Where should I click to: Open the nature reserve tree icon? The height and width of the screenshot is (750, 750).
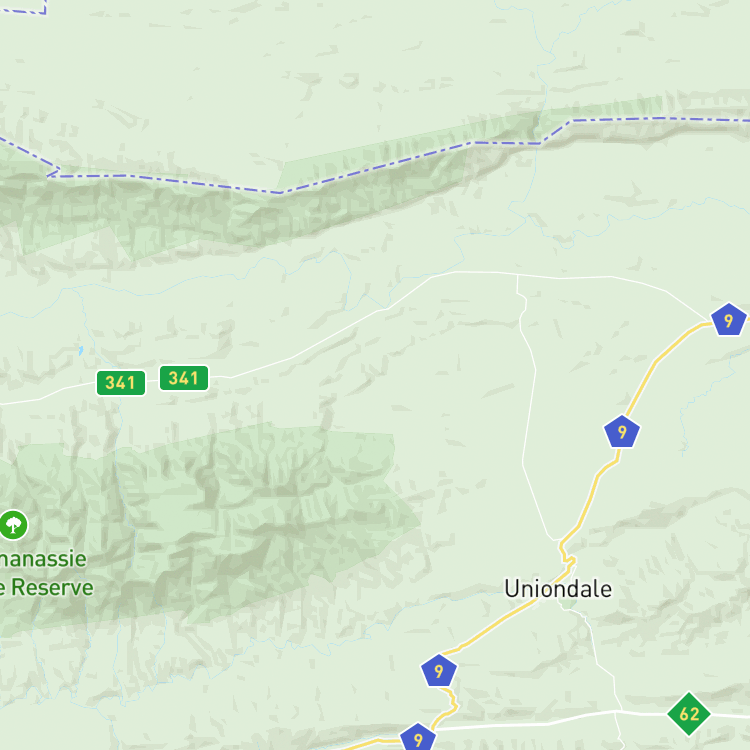coord(13,525)
